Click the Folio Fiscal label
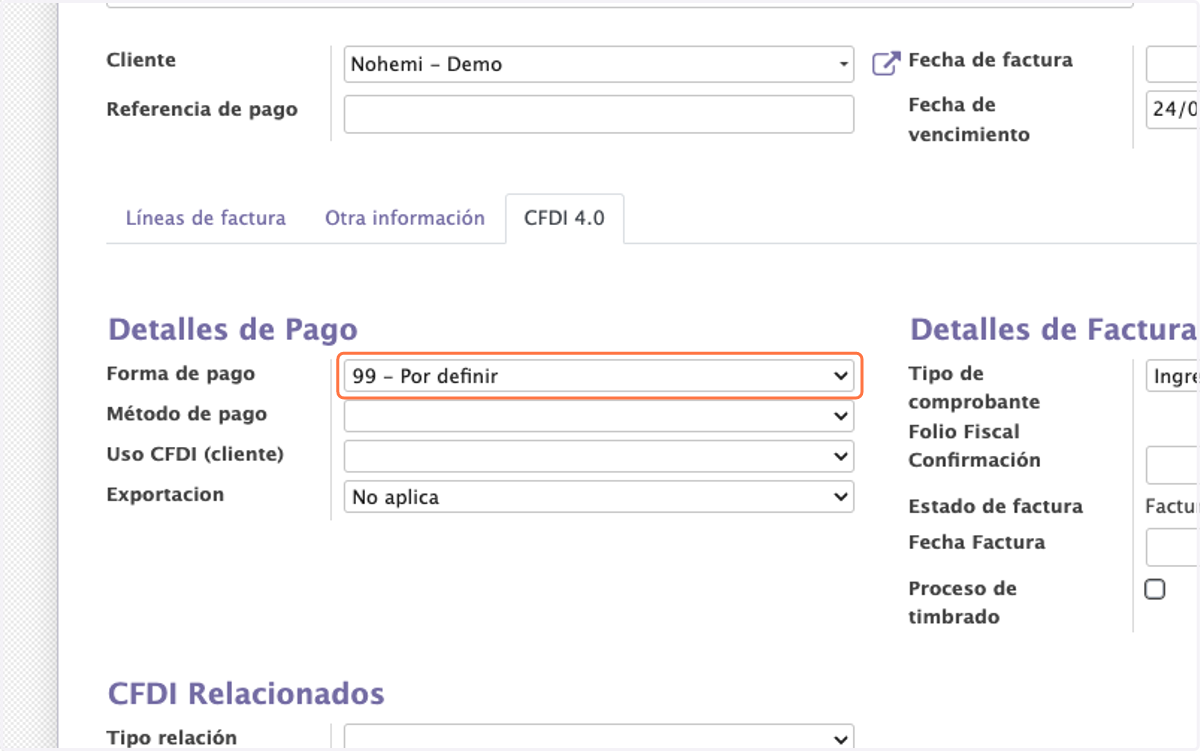 pyautogui.click(x=964, y=432)
